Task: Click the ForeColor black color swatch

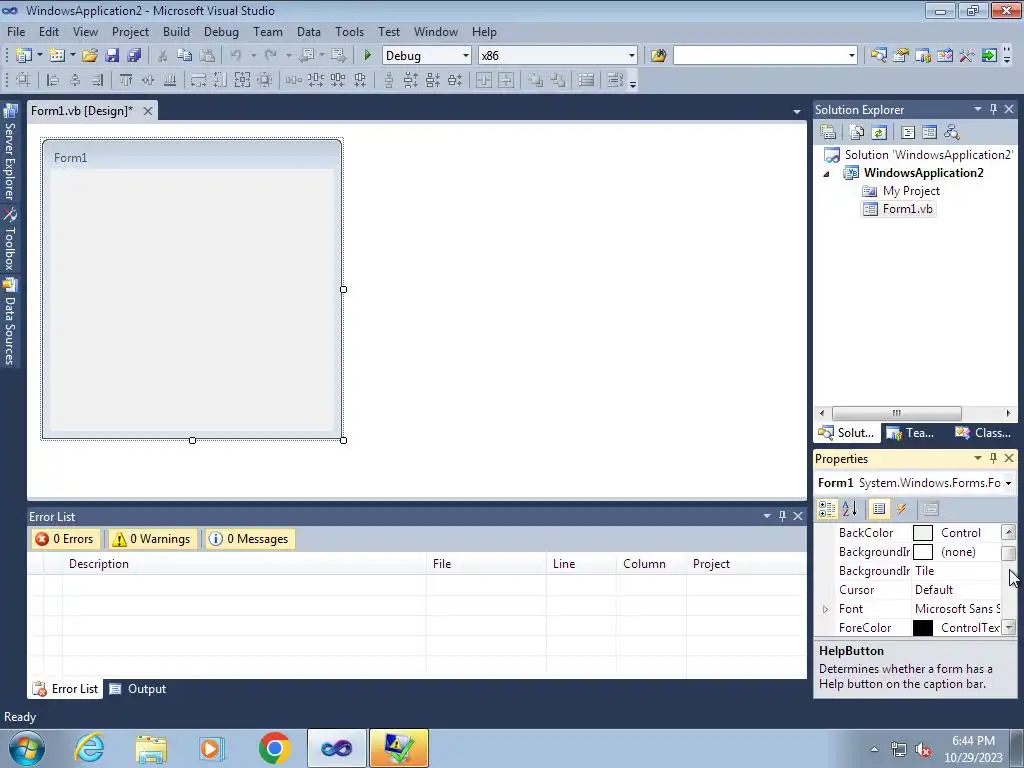Action: click(923, 628)
